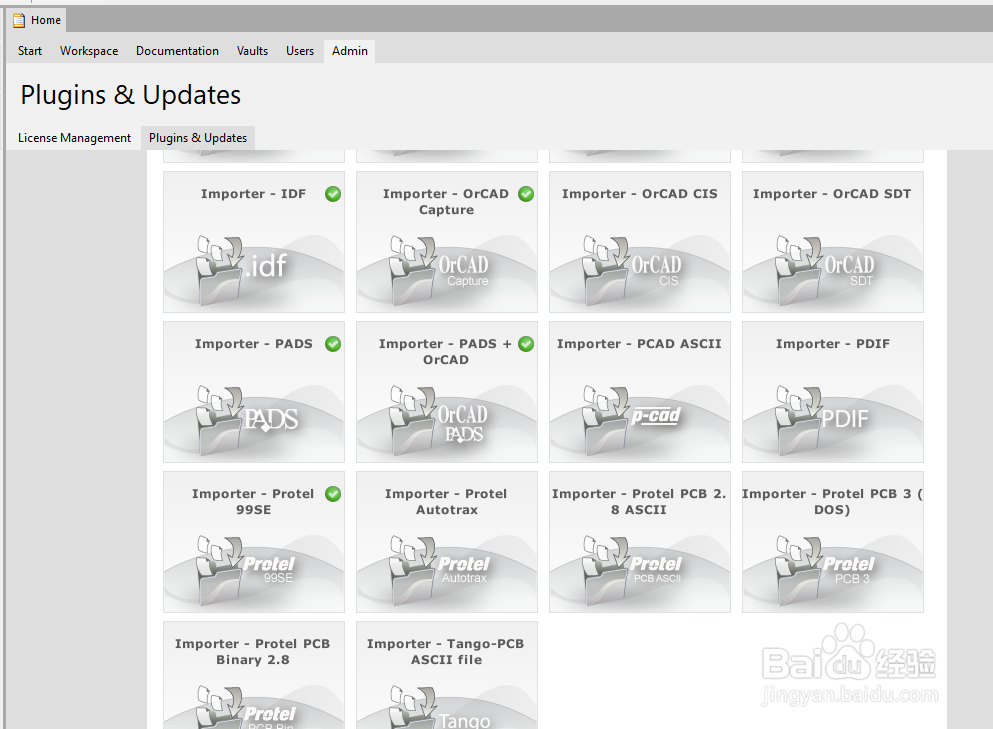Switch to the Start tab
Viewport: 993px width, 729px height.
point(30,51)
